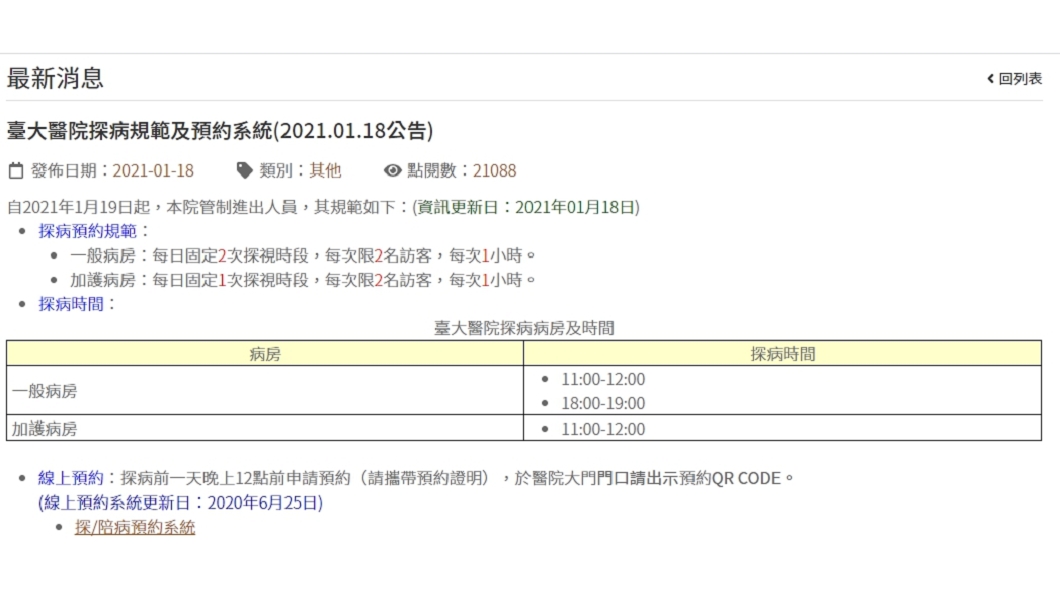The height and width of the screenshot is (596, 1060).
Task: Click 11:00-12:00 in the 一般病房 row
Action: pos(603,379)
